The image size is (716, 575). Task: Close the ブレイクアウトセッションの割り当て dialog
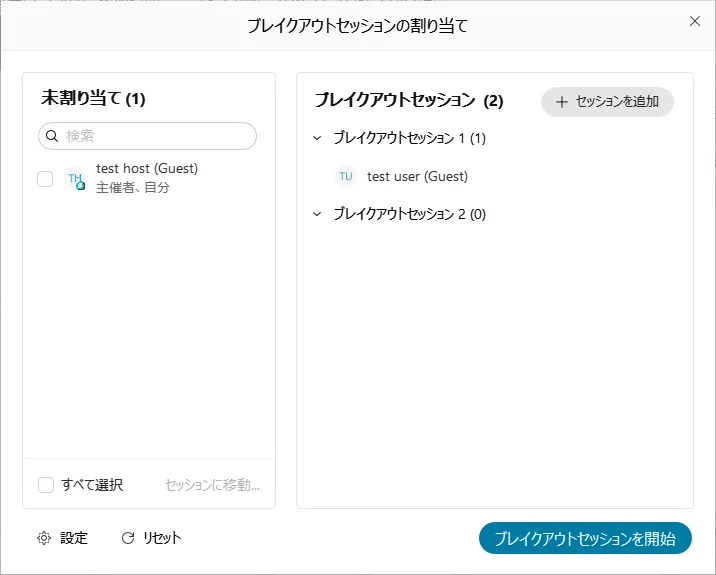pos(695,21)
